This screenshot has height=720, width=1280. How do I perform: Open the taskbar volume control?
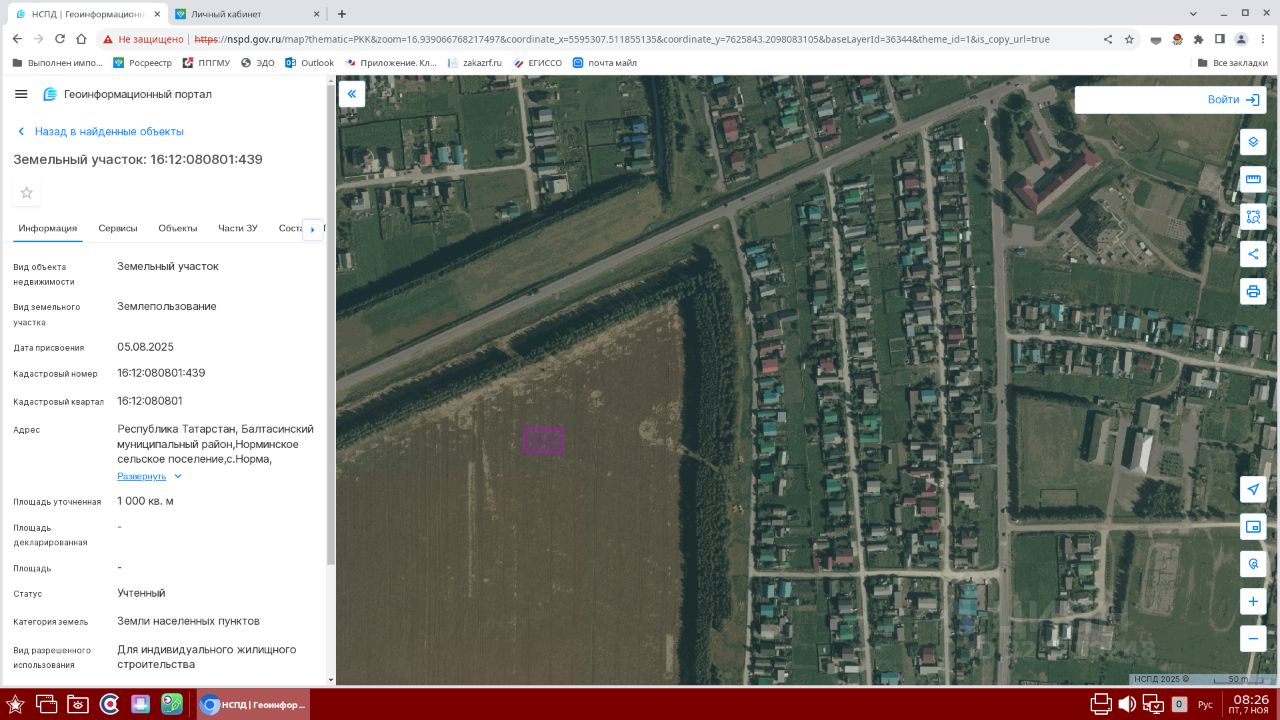1127,704
